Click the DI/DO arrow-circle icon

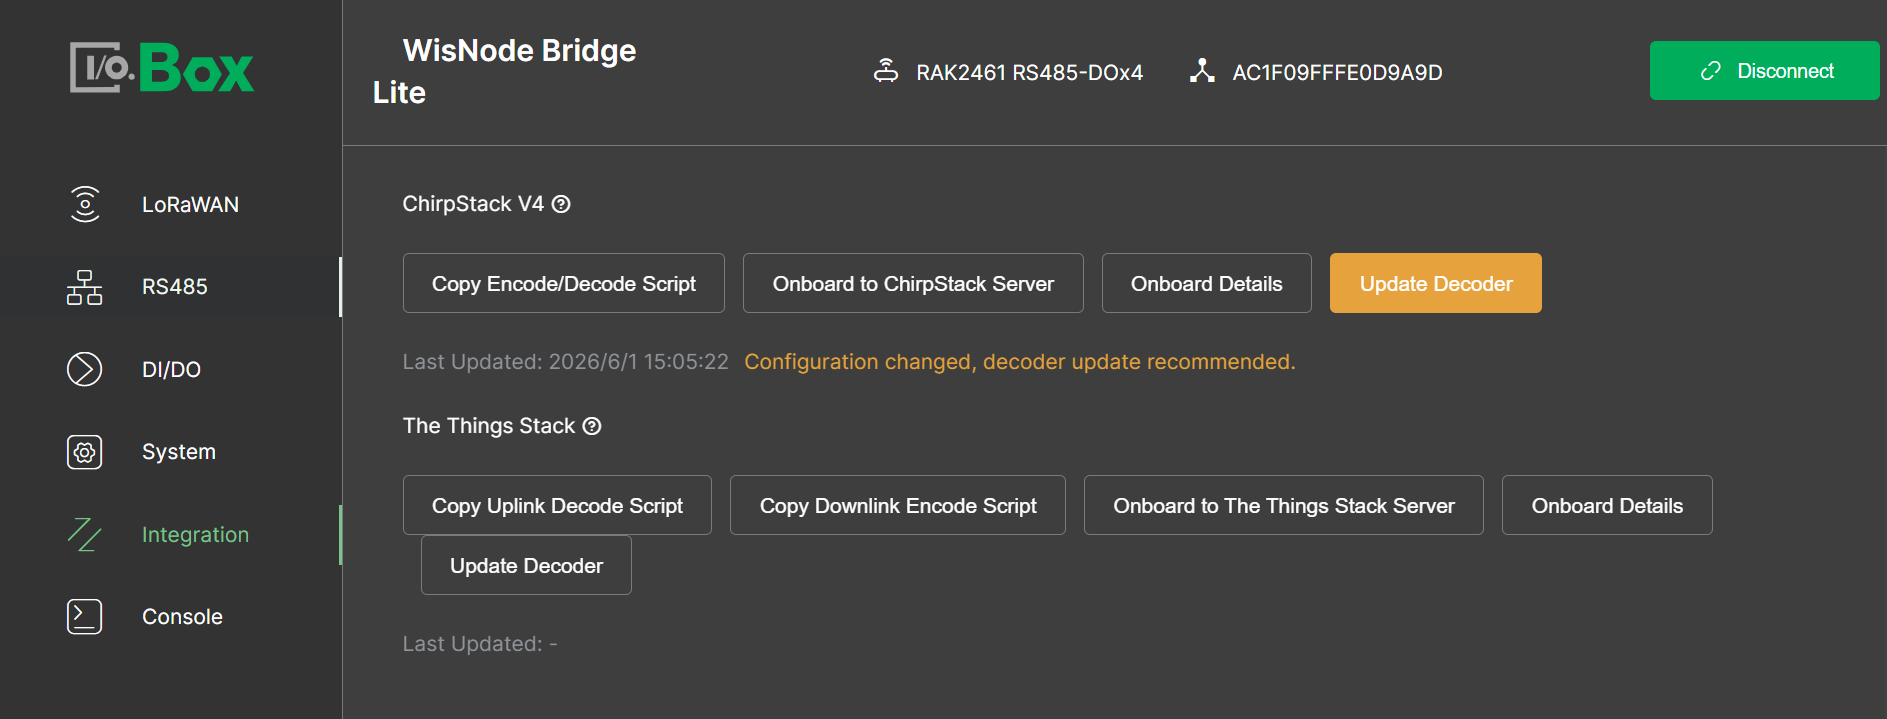[x=85, y=369]
